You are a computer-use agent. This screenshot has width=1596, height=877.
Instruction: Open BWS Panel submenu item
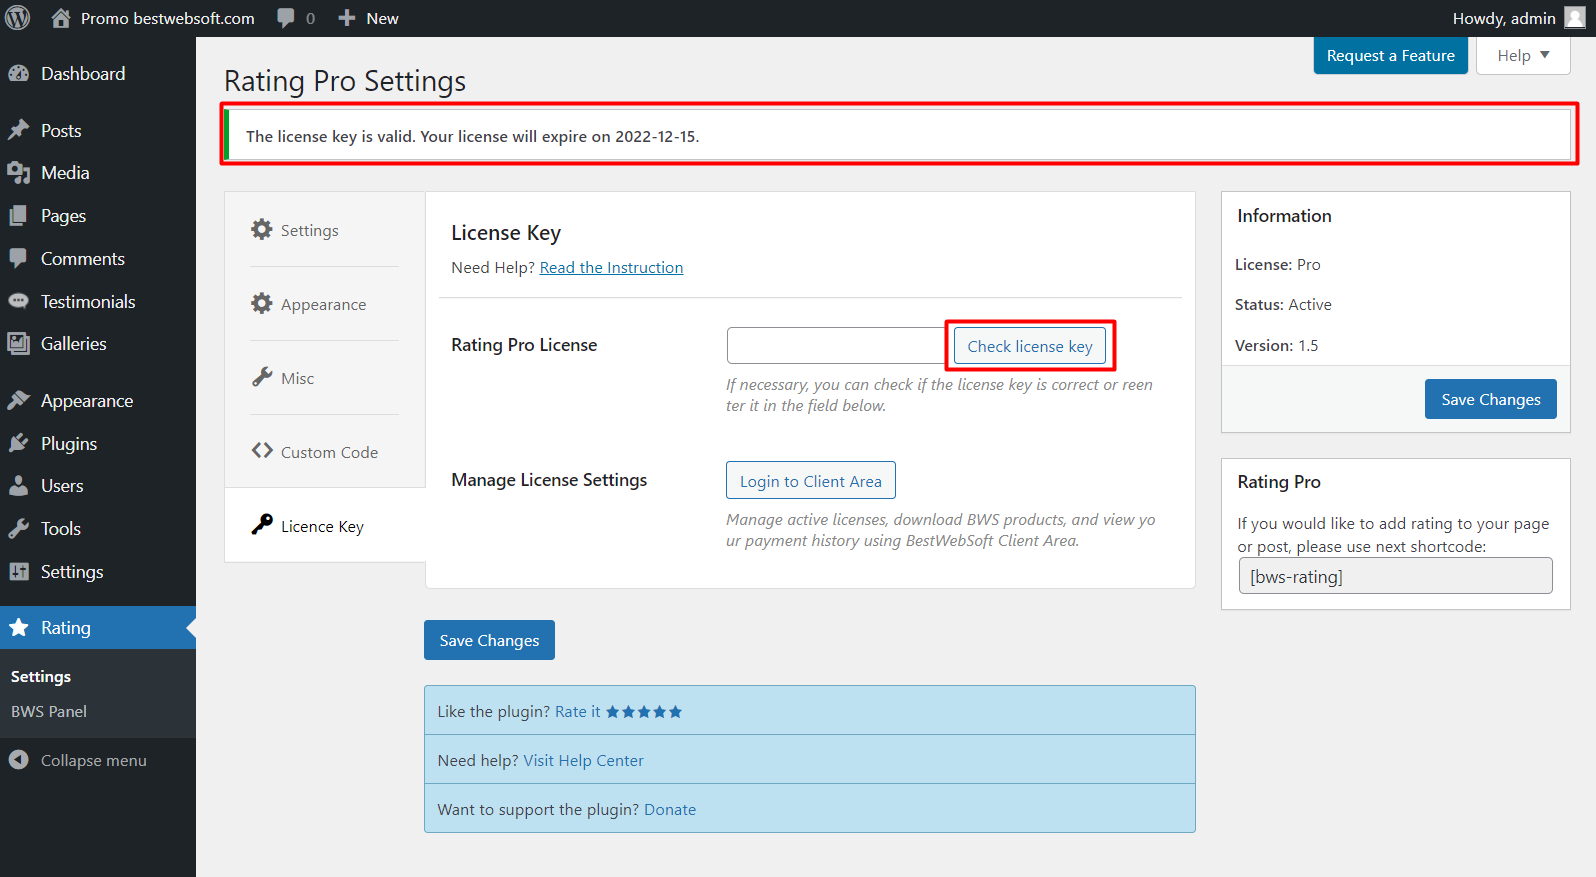49,712
